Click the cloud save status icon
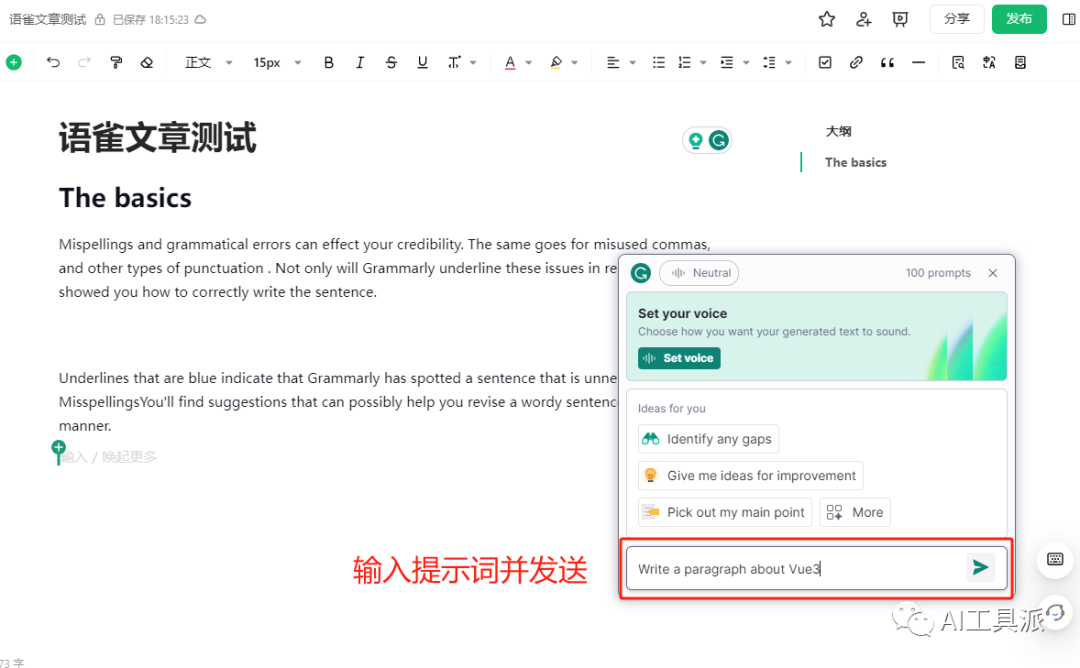The width and height of the screenshot is (1080, 668). 200,19
